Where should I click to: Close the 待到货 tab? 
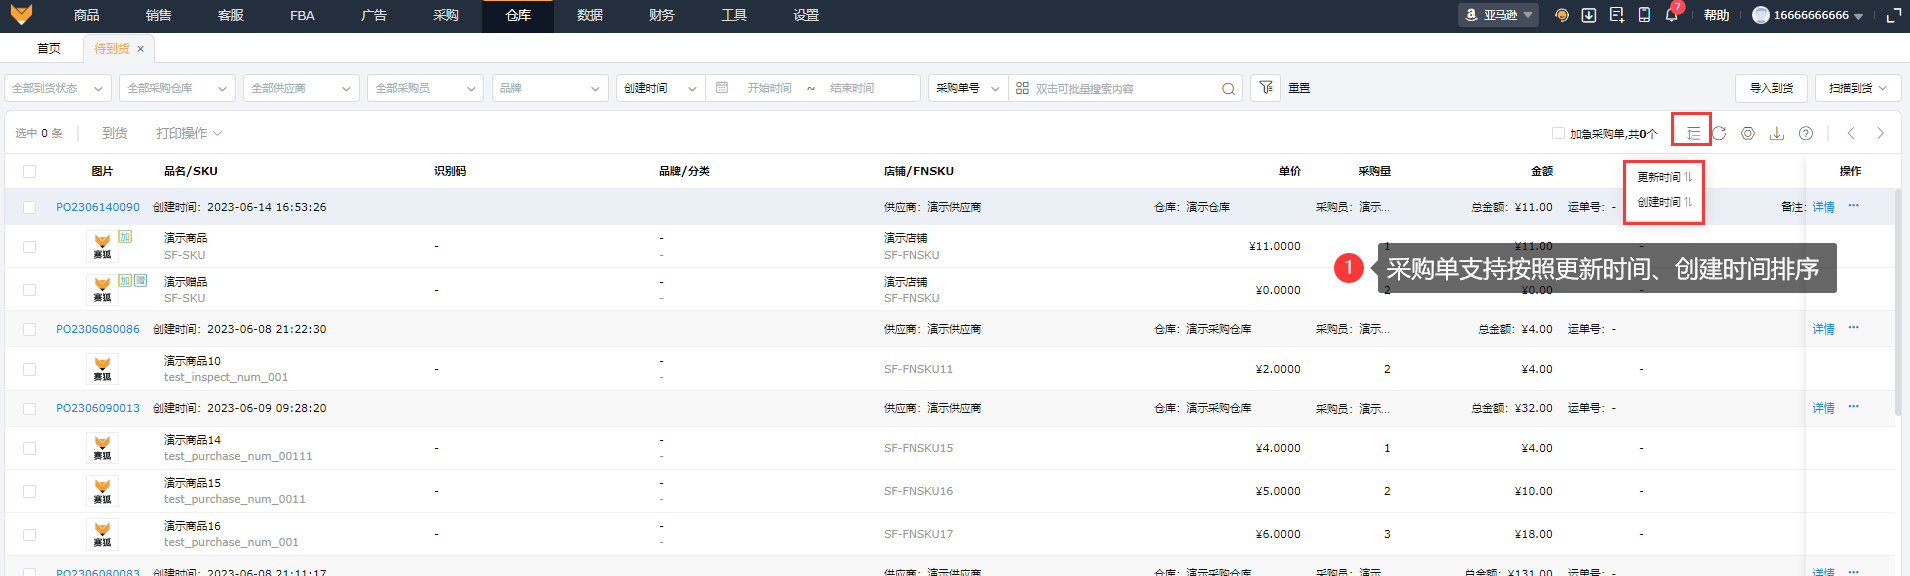click(141, 49)
